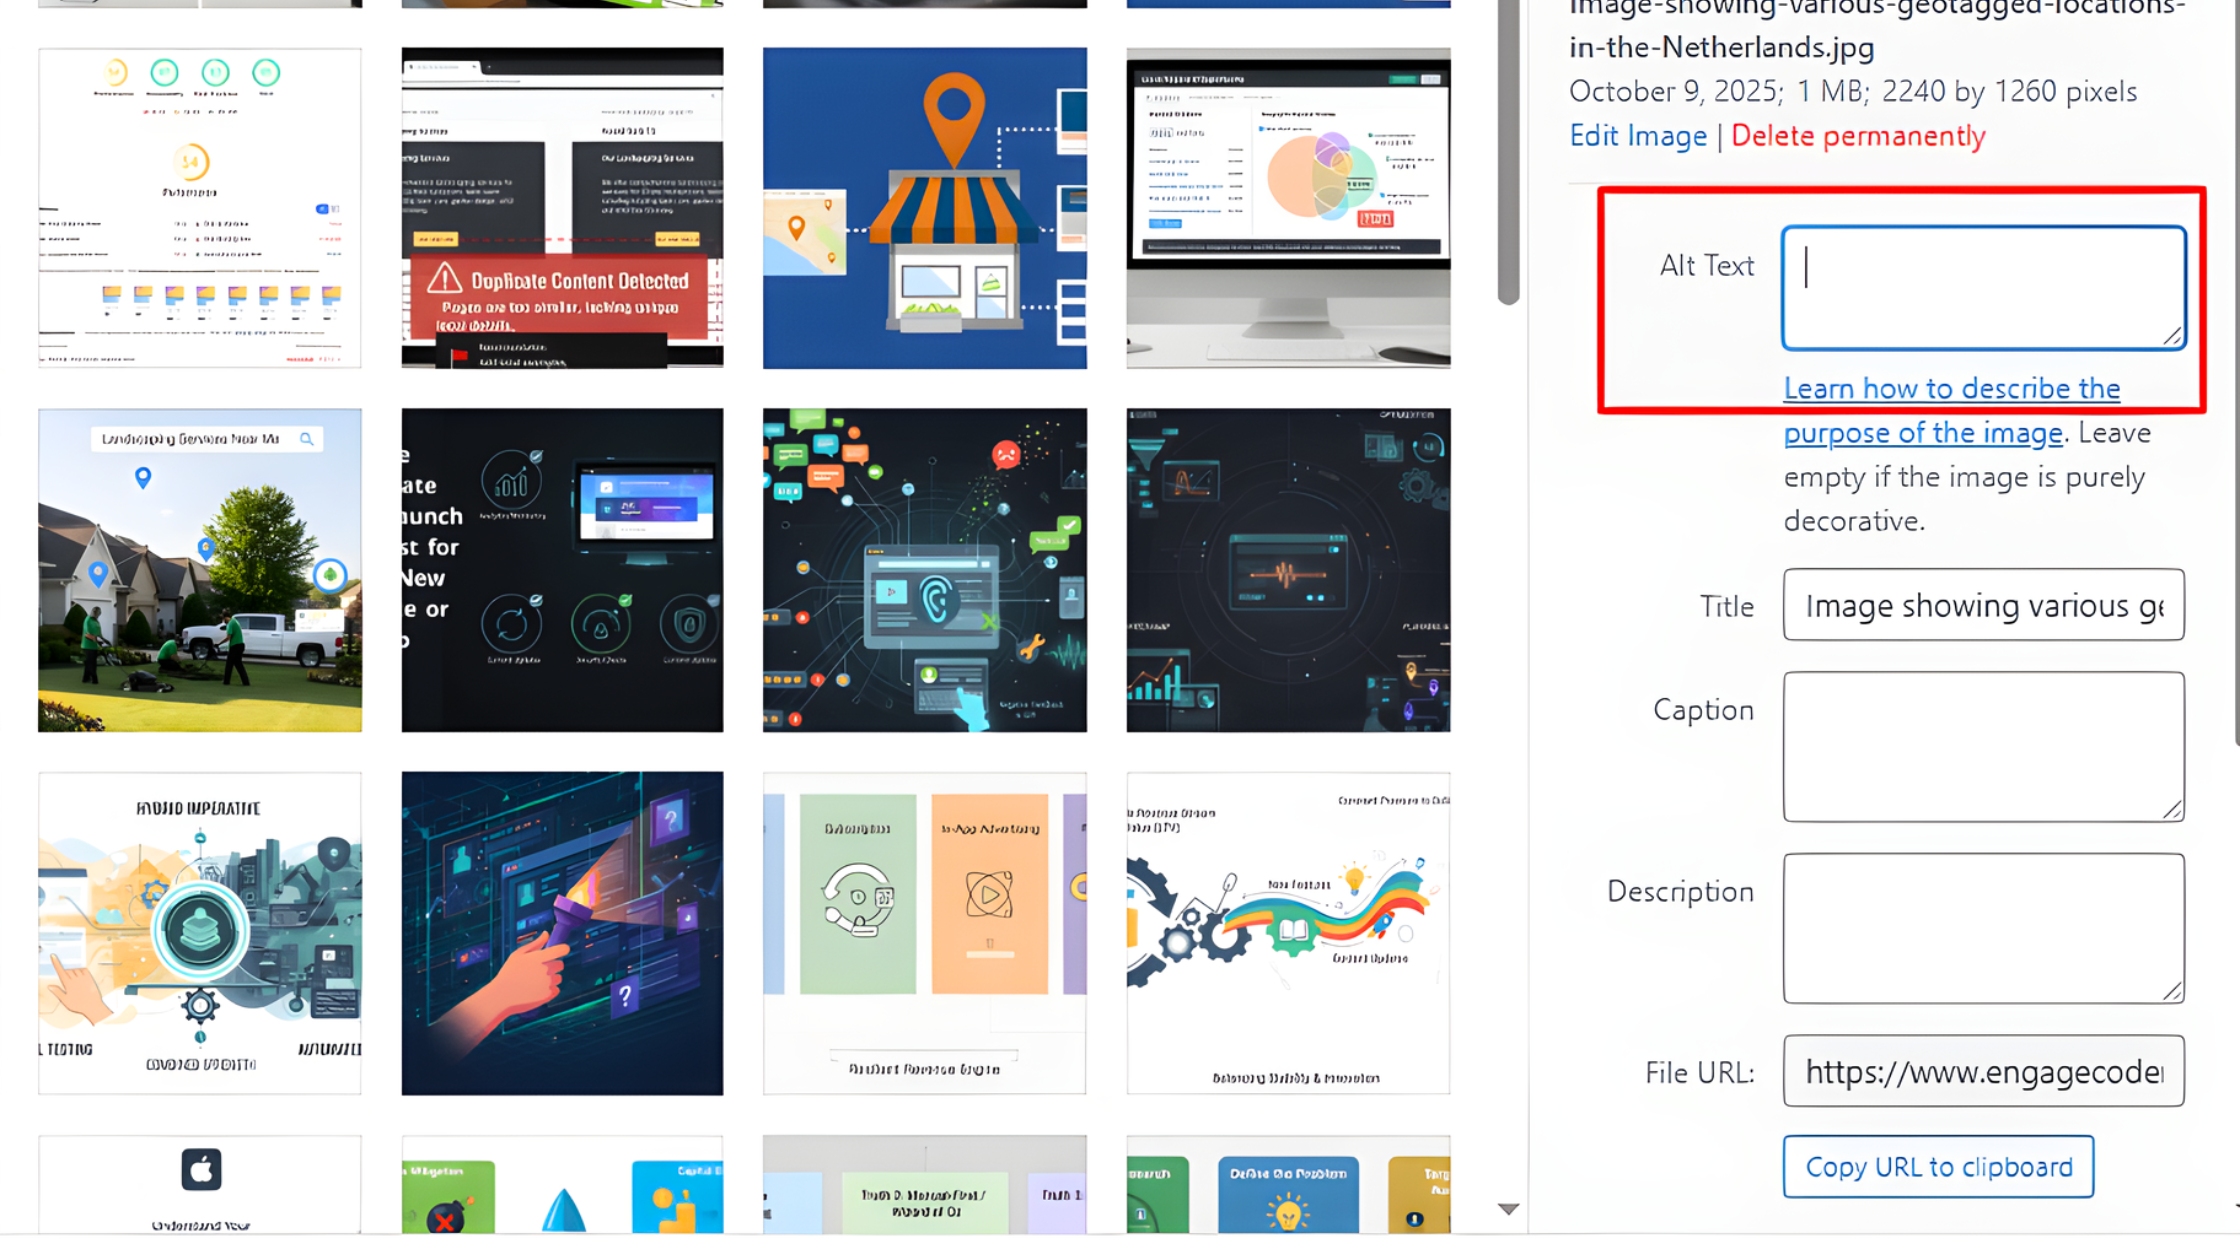Image resolution: width=2240 pixels, height=1260 pixels.
Task: Open the 'Learn how to describe the' link
Action: pos(1950,388)
